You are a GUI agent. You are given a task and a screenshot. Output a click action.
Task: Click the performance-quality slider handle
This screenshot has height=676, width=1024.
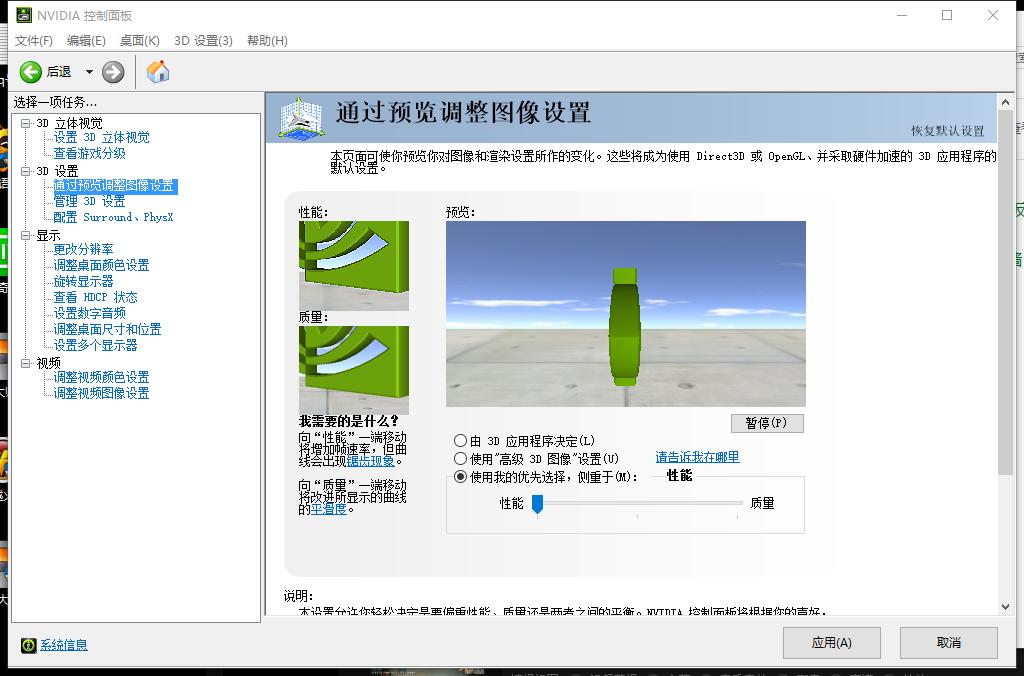click(539, 505)
